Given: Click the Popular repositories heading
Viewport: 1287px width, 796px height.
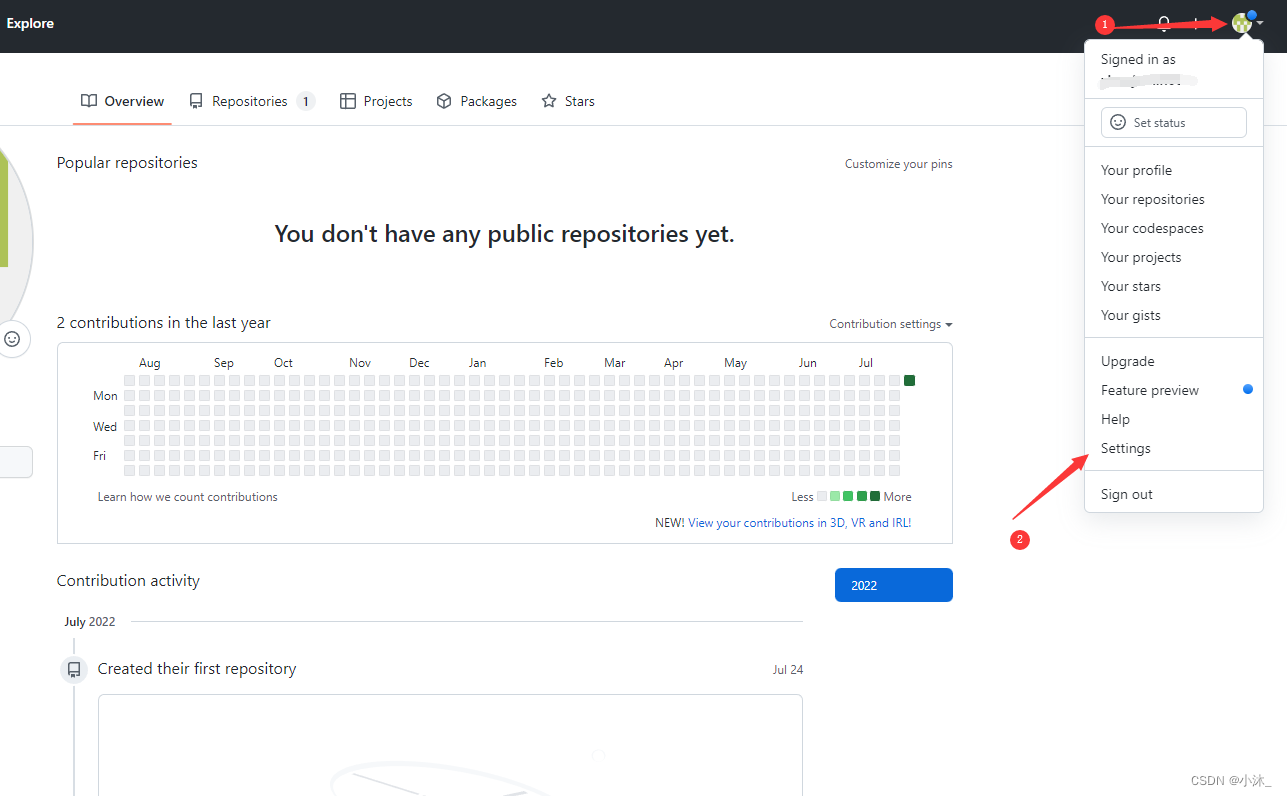Looking at the screenshot, I should pyautogui.click(x=127, y=163).
